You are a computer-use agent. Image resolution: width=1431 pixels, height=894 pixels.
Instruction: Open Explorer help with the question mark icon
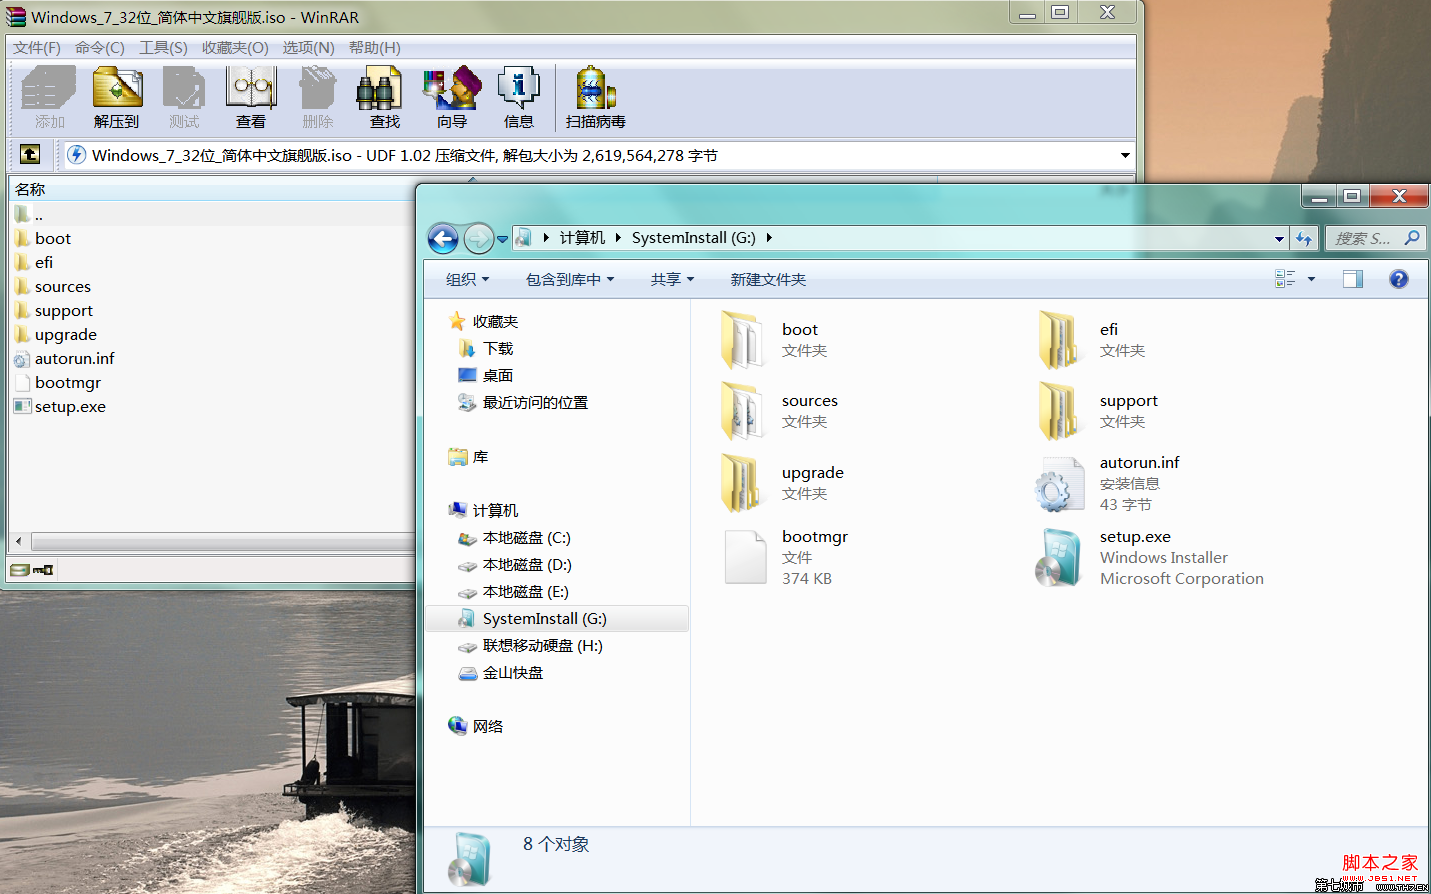click(x=1398, y=279)
